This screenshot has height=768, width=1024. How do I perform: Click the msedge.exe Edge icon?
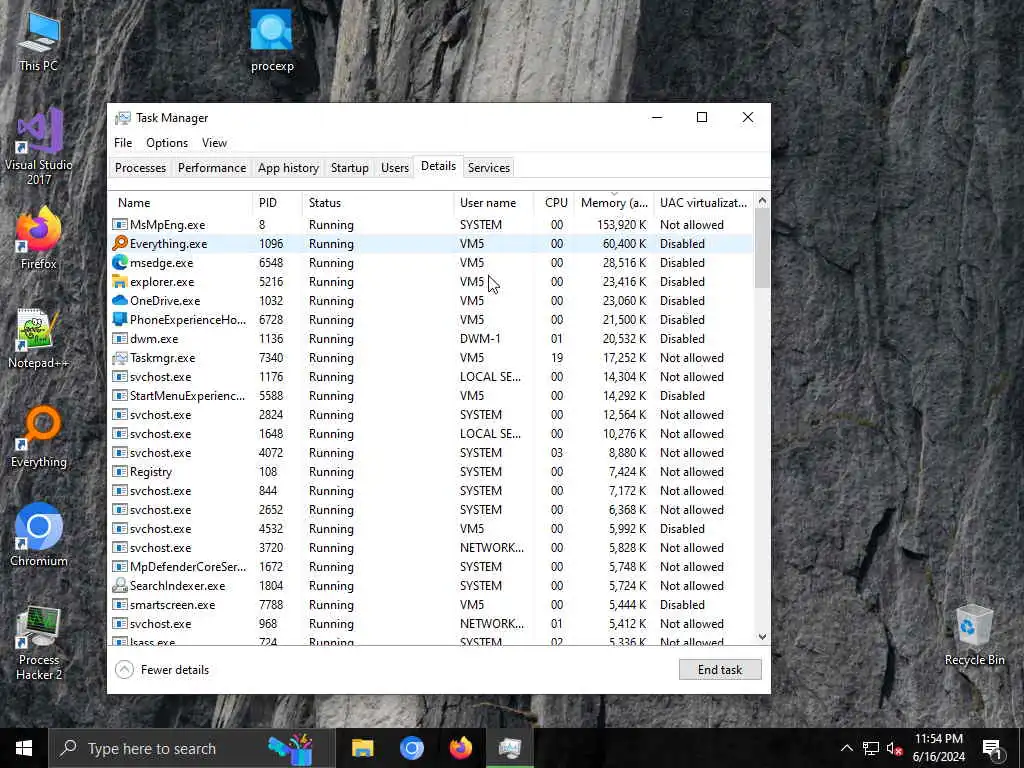(120, 263)
